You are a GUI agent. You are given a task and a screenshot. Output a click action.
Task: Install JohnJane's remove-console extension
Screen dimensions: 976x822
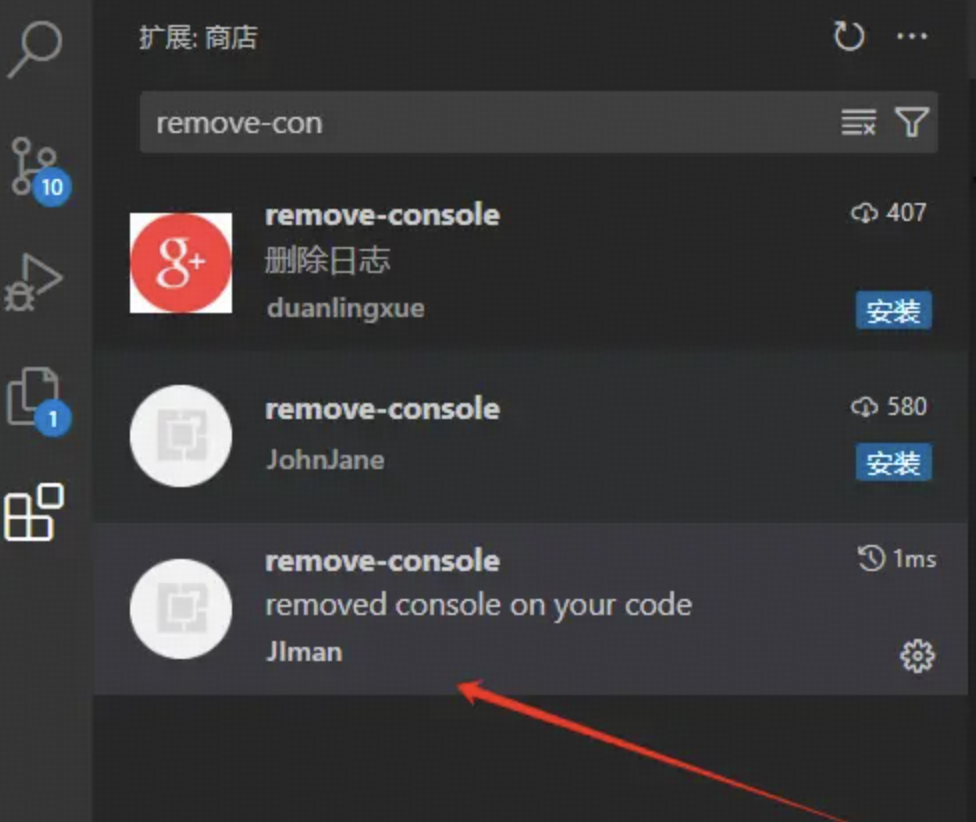(893, 462)
